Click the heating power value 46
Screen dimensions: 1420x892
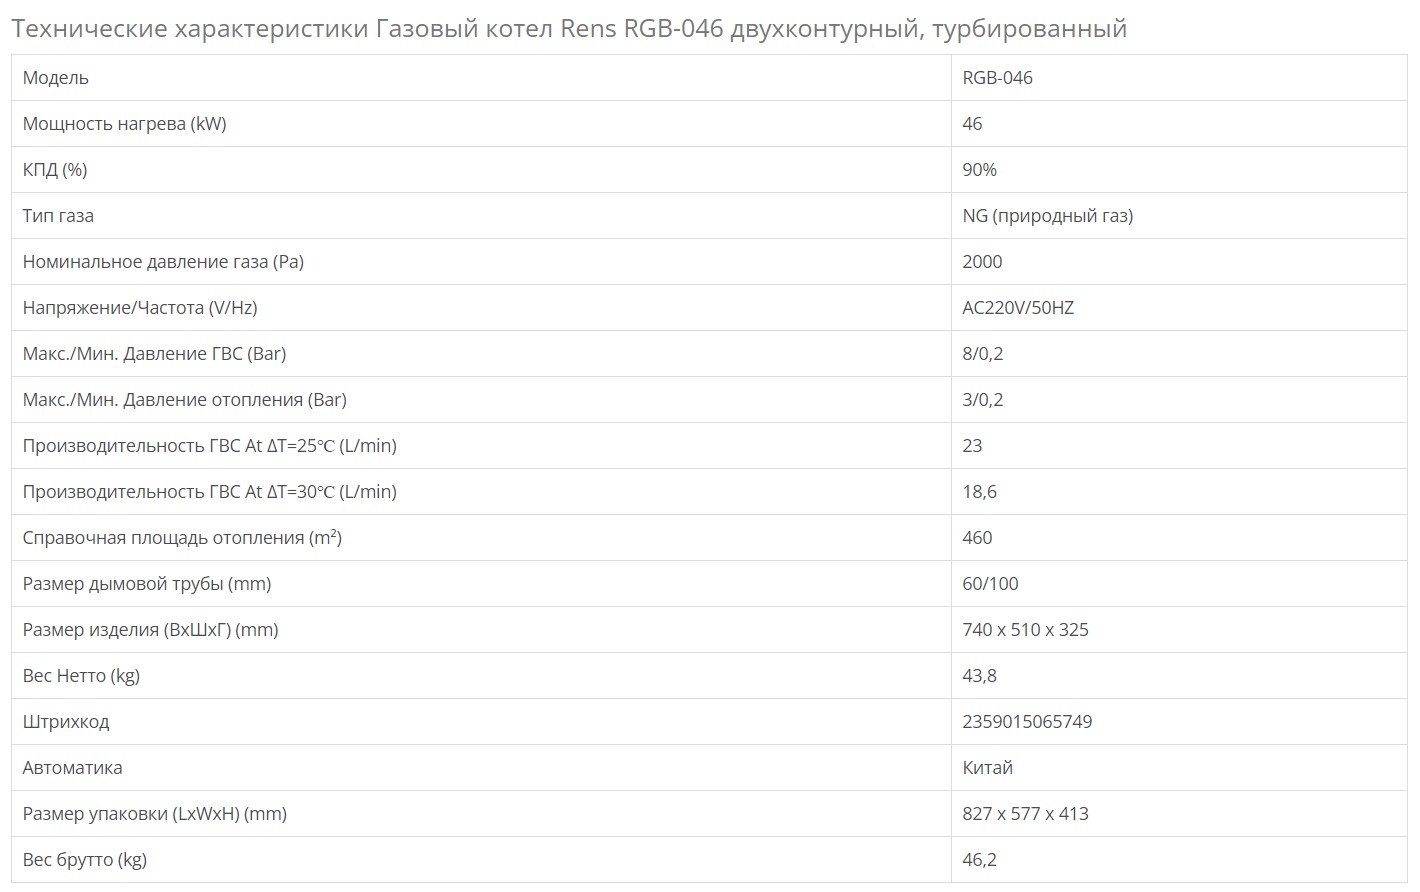click(972, 124)
